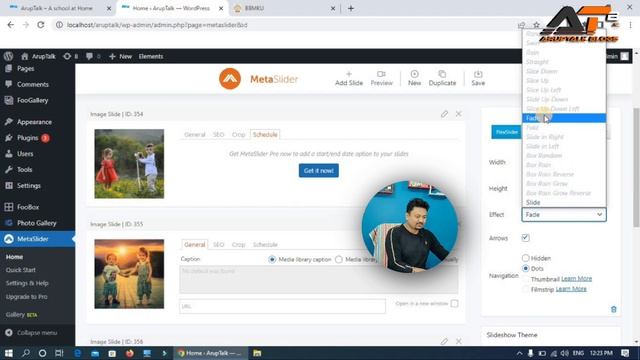Choose Slide option in effect list
640x360 pixels.
click(x=564, y=202)
